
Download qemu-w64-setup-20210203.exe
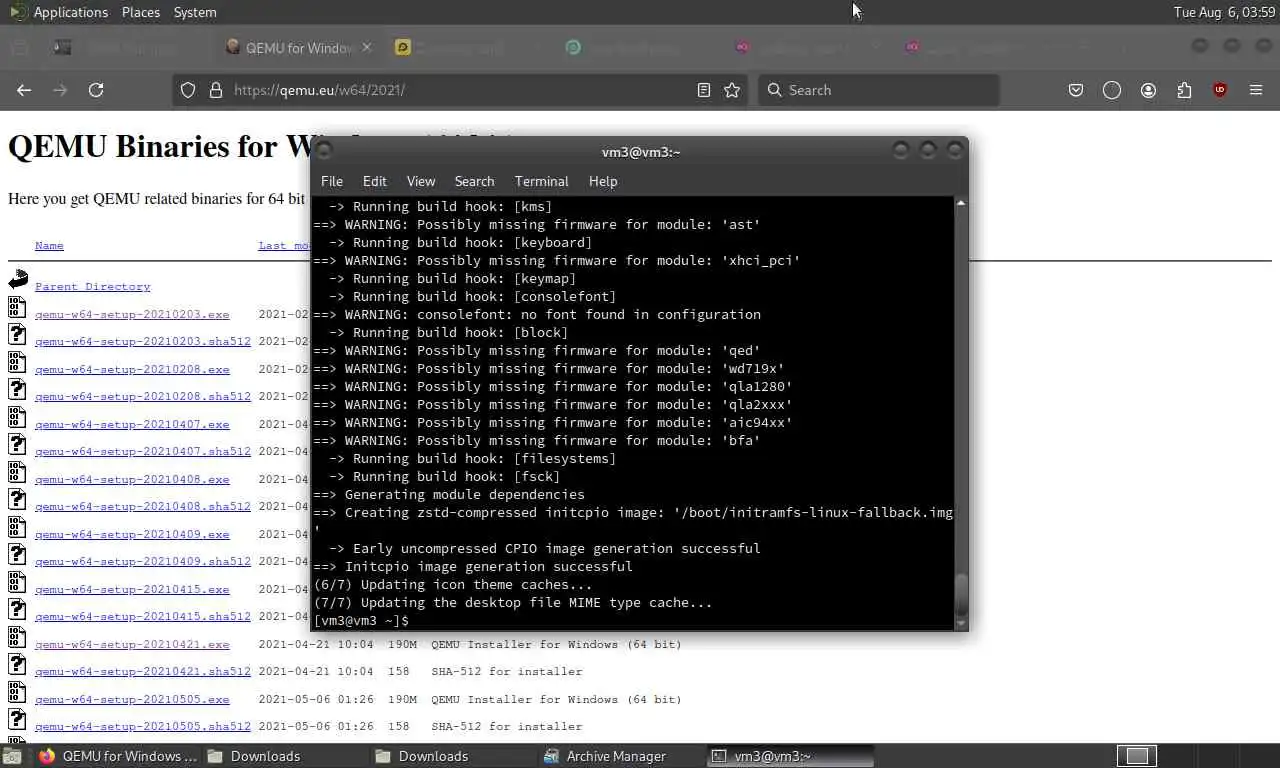click(x=132, y=314)
